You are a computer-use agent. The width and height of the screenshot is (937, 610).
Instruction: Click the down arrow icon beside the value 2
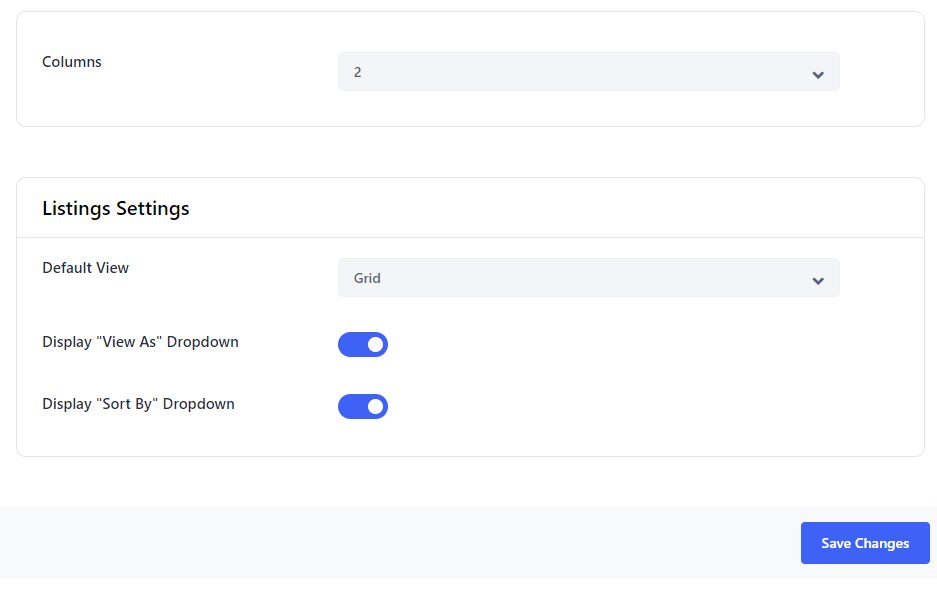(x=817, y=72)
